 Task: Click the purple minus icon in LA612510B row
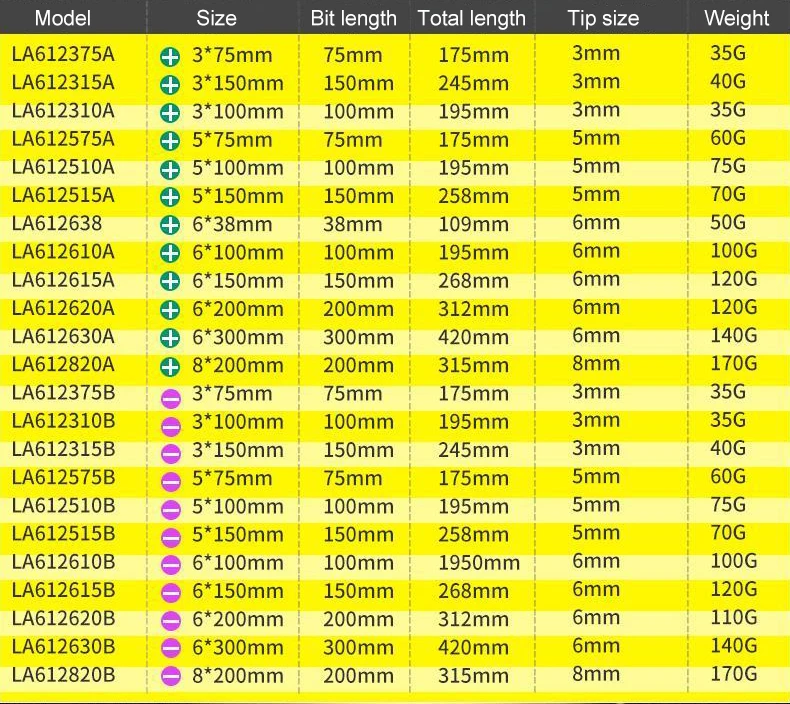pos(171,510)
